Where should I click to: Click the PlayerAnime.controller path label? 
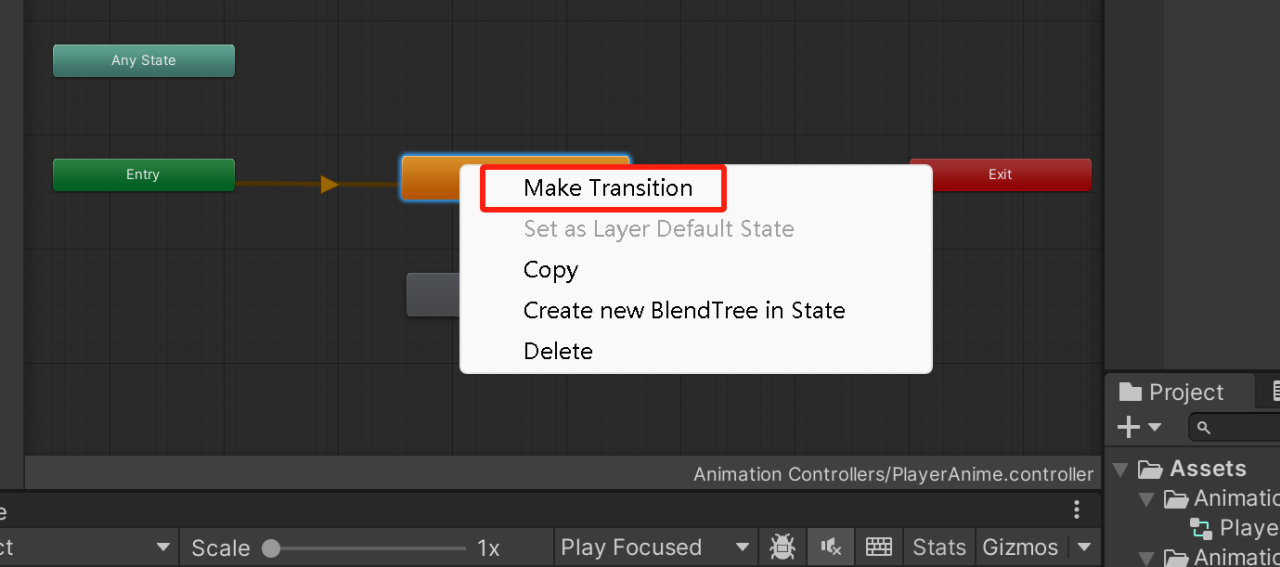893,475
